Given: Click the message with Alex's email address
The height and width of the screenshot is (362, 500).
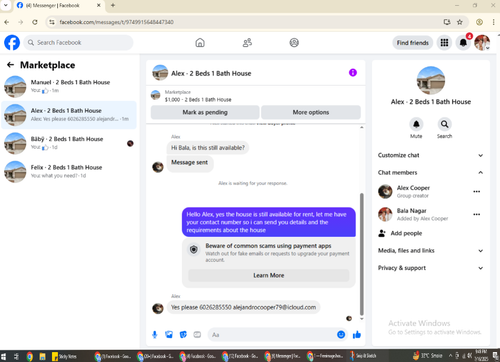Looking at the screenshot, I should point(244,307).
